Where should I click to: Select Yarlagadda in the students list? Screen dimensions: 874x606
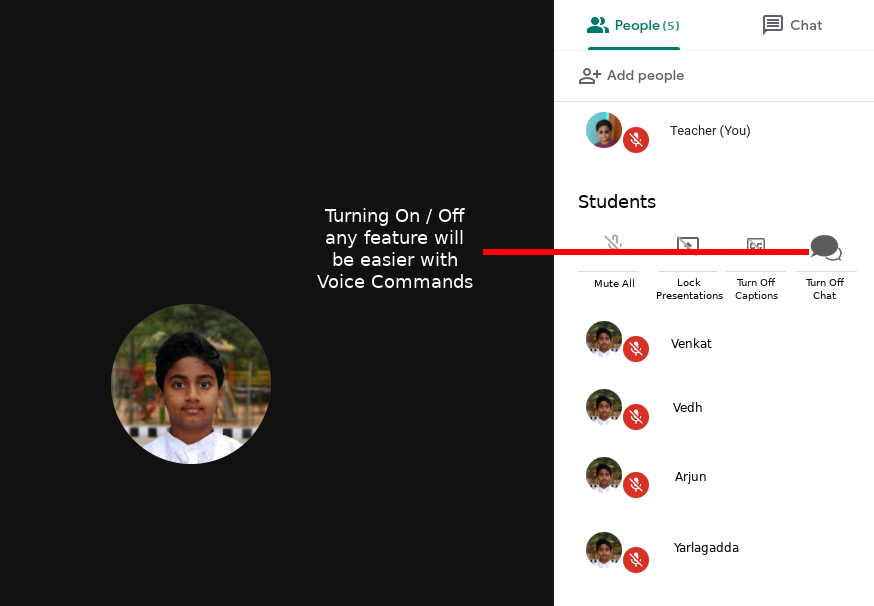(x=706, y=548)
